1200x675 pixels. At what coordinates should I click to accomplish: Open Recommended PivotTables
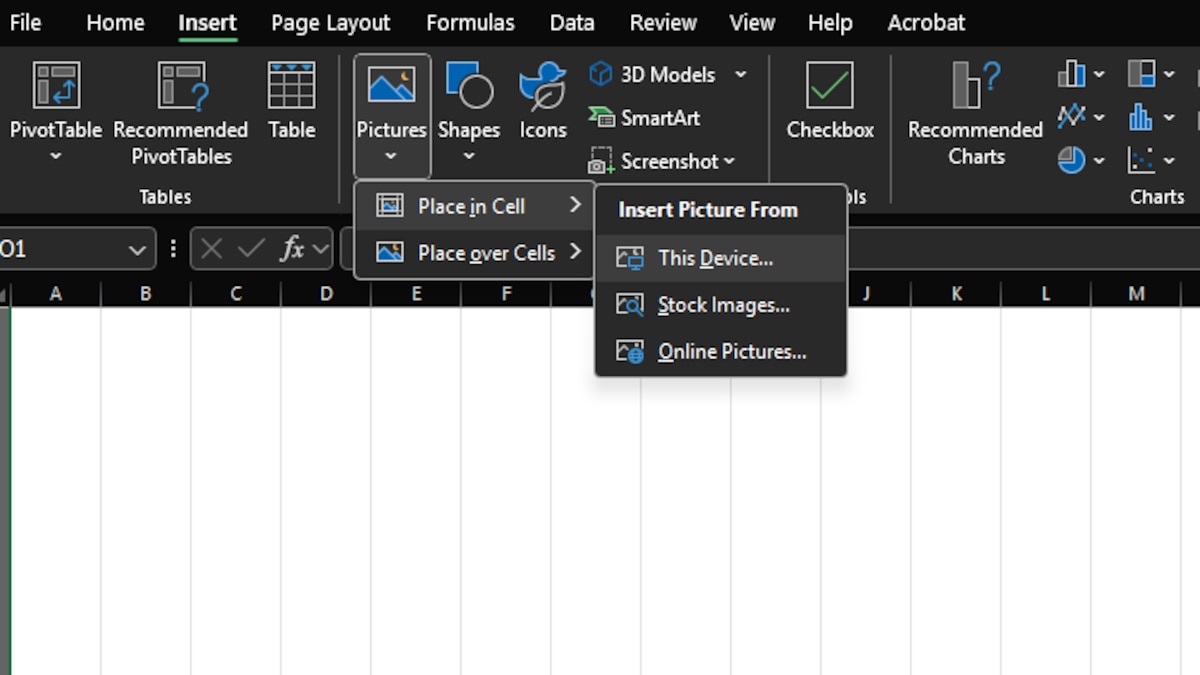pos(181,112)
